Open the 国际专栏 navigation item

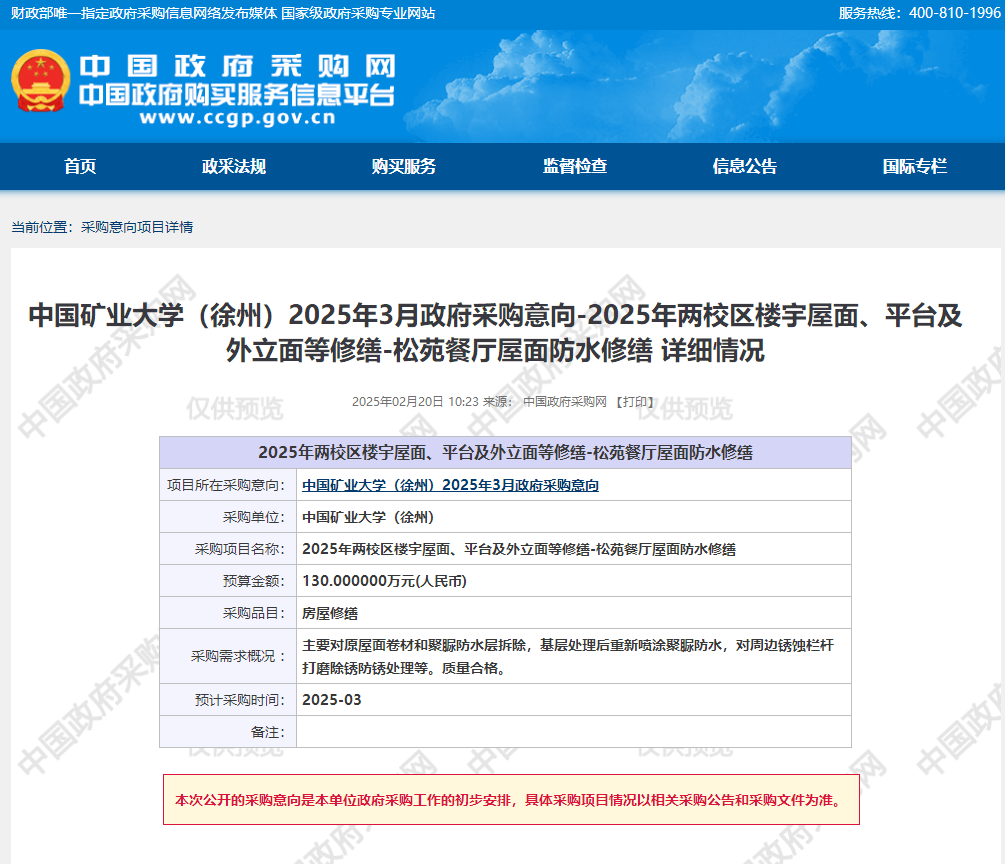[915, 167]
